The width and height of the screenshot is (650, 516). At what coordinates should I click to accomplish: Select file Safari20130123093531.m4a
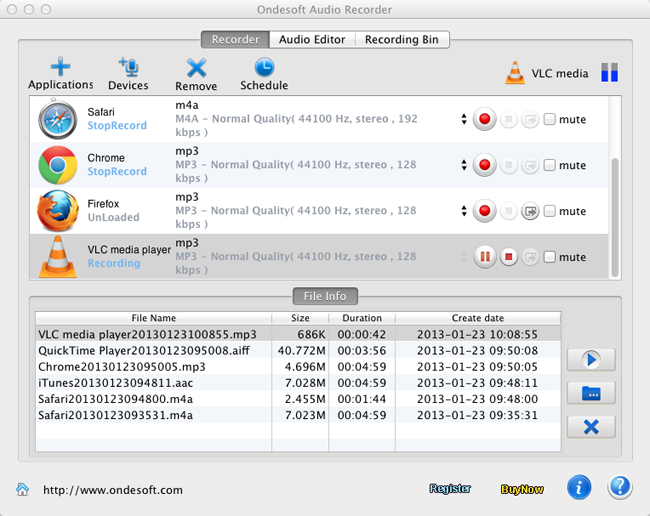116,415
